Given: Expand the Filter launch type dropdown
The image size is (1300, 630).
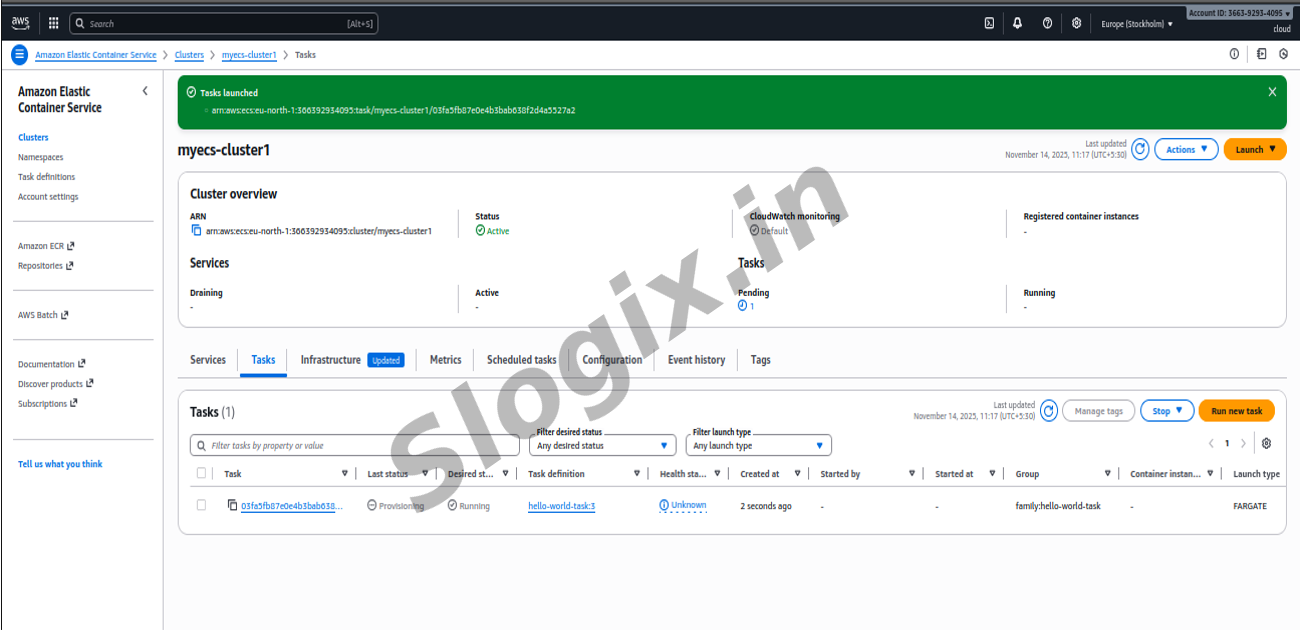Looking at the screenshot, I should (758, 446).
